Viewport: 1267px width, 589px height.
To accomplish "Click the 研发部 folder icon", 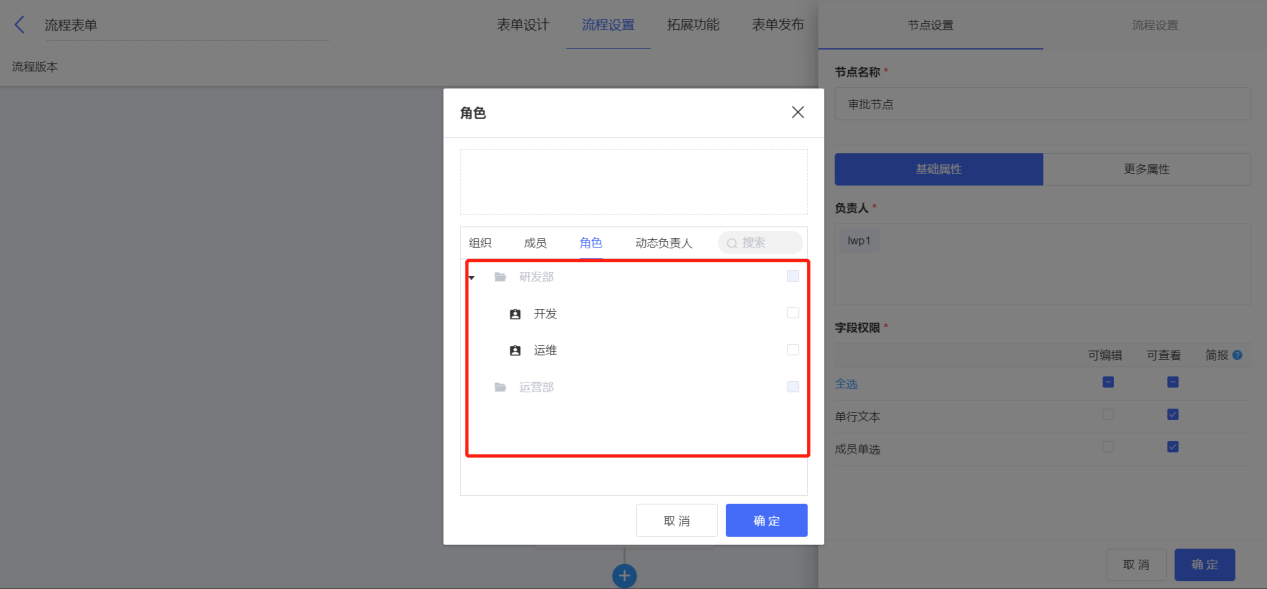I will [500, 277].
